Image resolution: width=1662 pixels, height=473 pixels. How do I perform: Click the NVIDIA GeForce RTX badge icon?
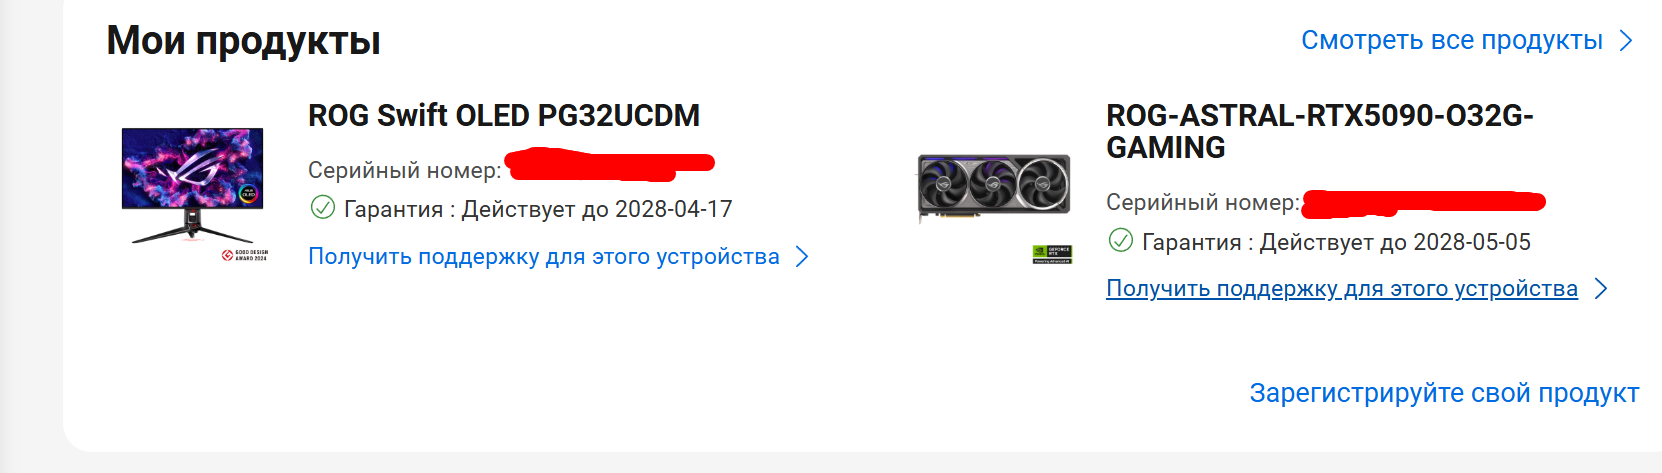coord(1052,254)
